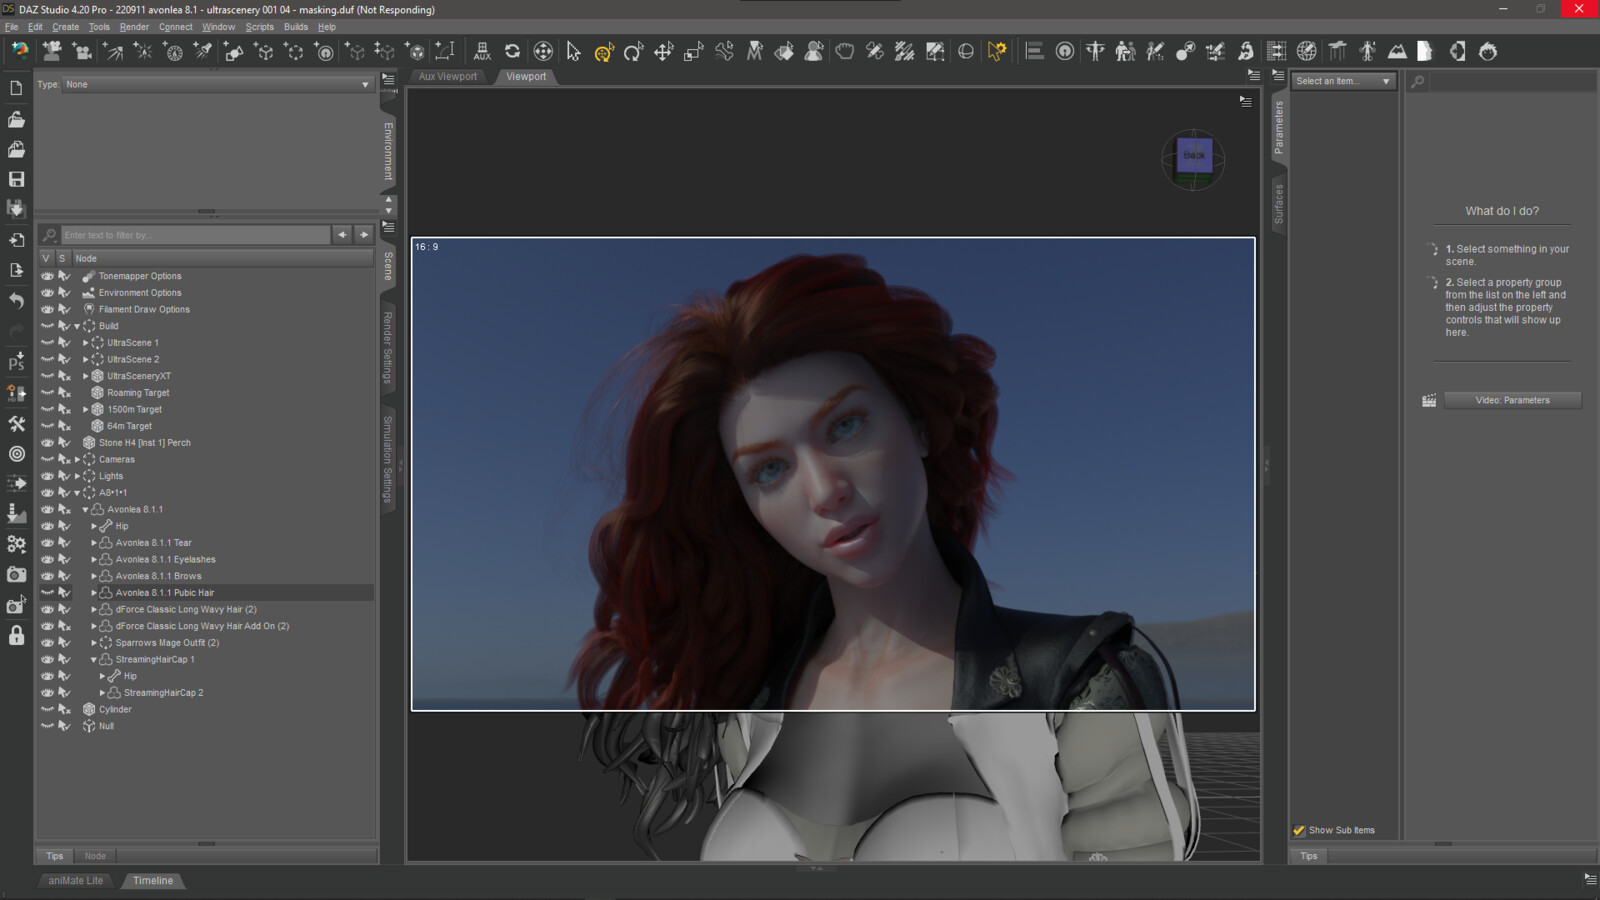Click the AUX viewport toggle icon
The image size is (1600, 900).
coord(482,51)
